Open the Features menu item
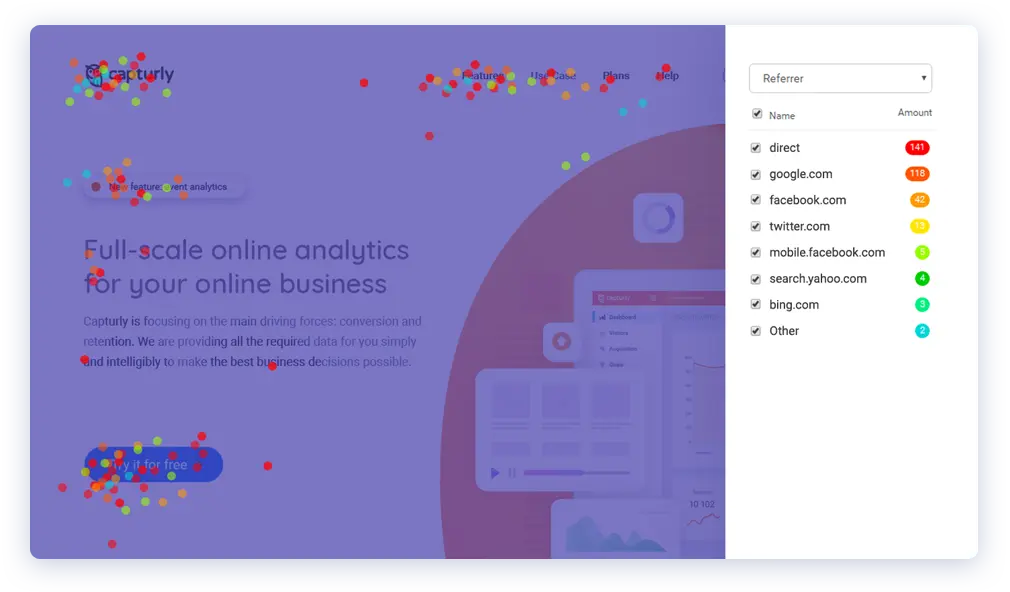The height and width of the screenshot is (592, 1010). point(483,75)
